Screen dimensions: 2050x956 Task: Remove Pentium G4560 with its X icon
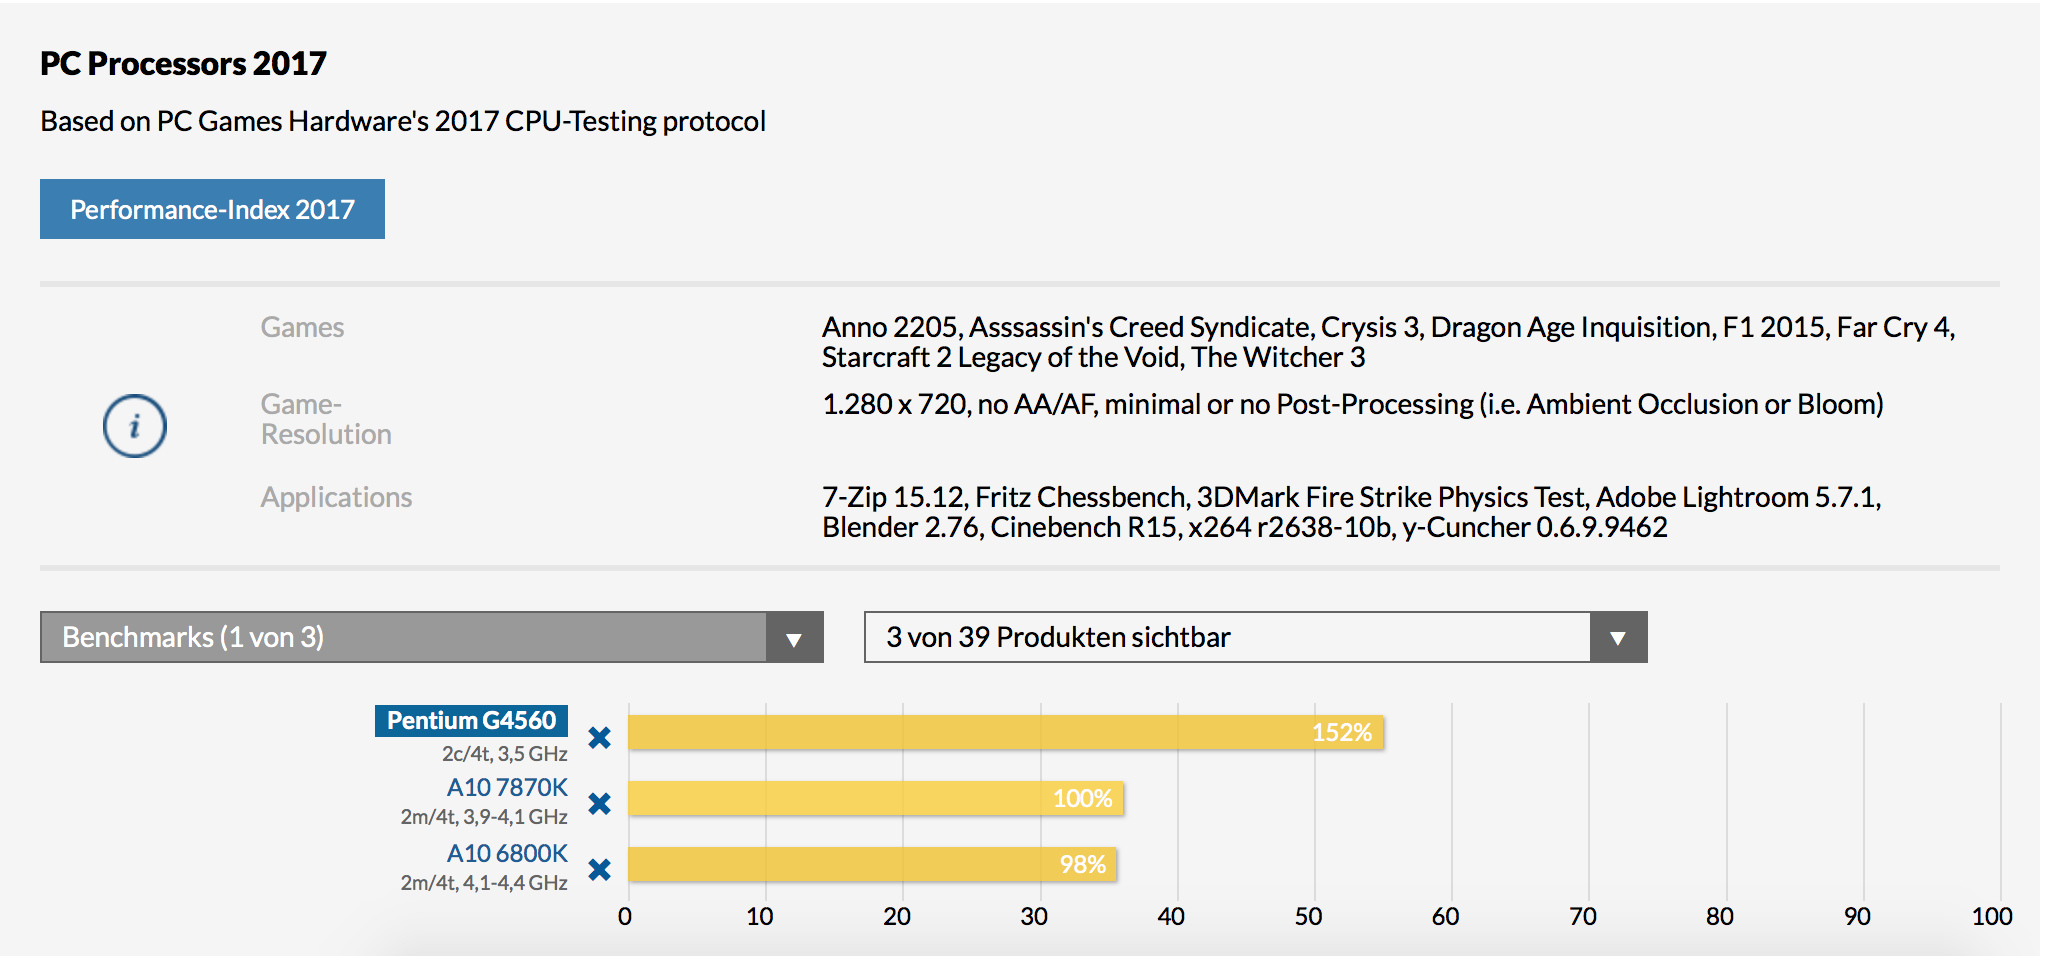600,738
